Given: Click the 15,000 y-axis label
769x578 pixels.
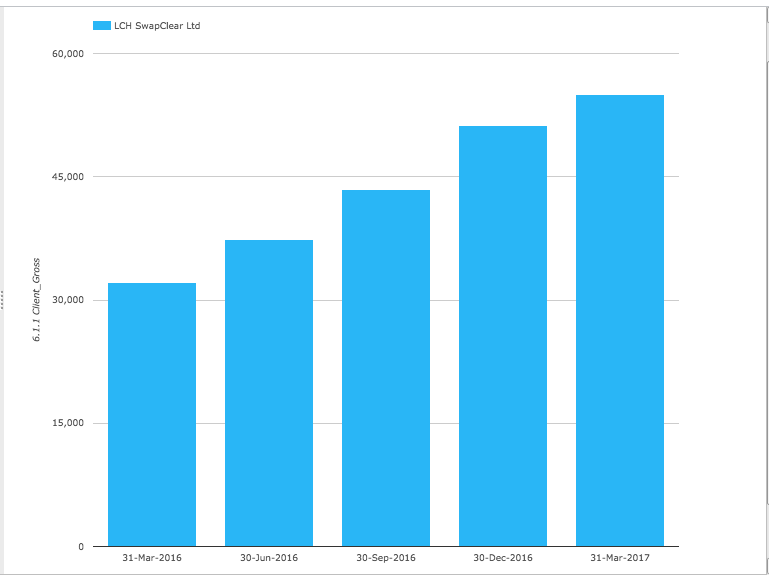Looking at the screenshot, I should click(68, 423).
